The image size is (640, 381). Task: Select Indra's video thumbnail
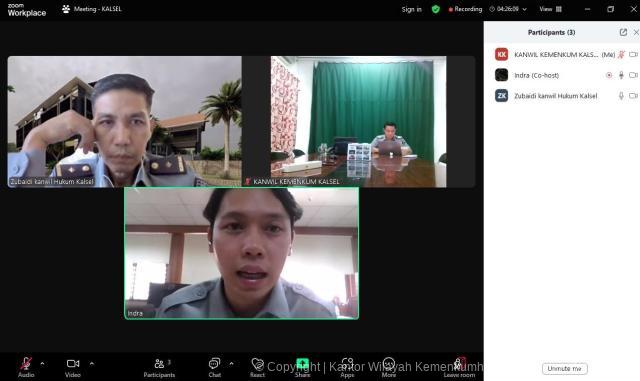pyautogui.click(x=242, y=253)
